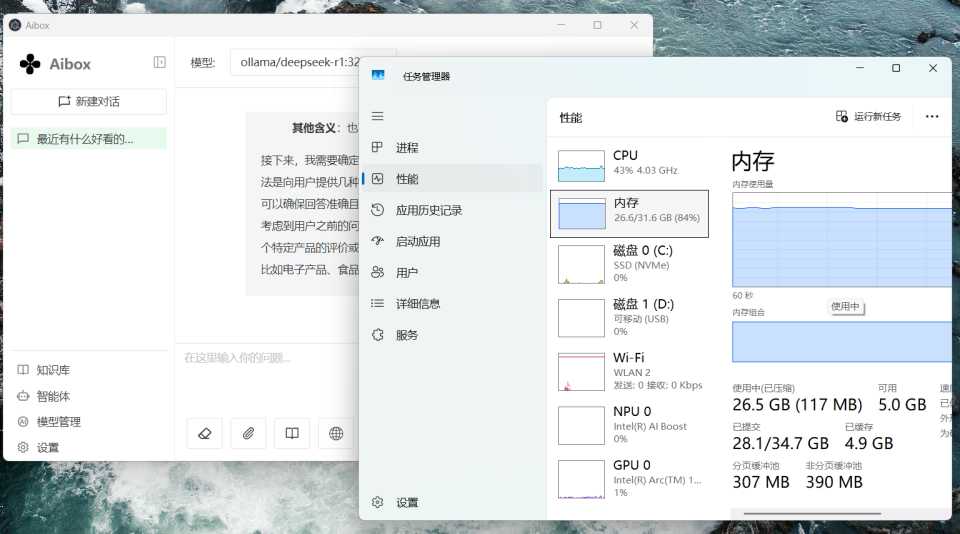Open 用户 tab in Task Manager
Screen dimensions: 960x534
[x=452, y=273]
